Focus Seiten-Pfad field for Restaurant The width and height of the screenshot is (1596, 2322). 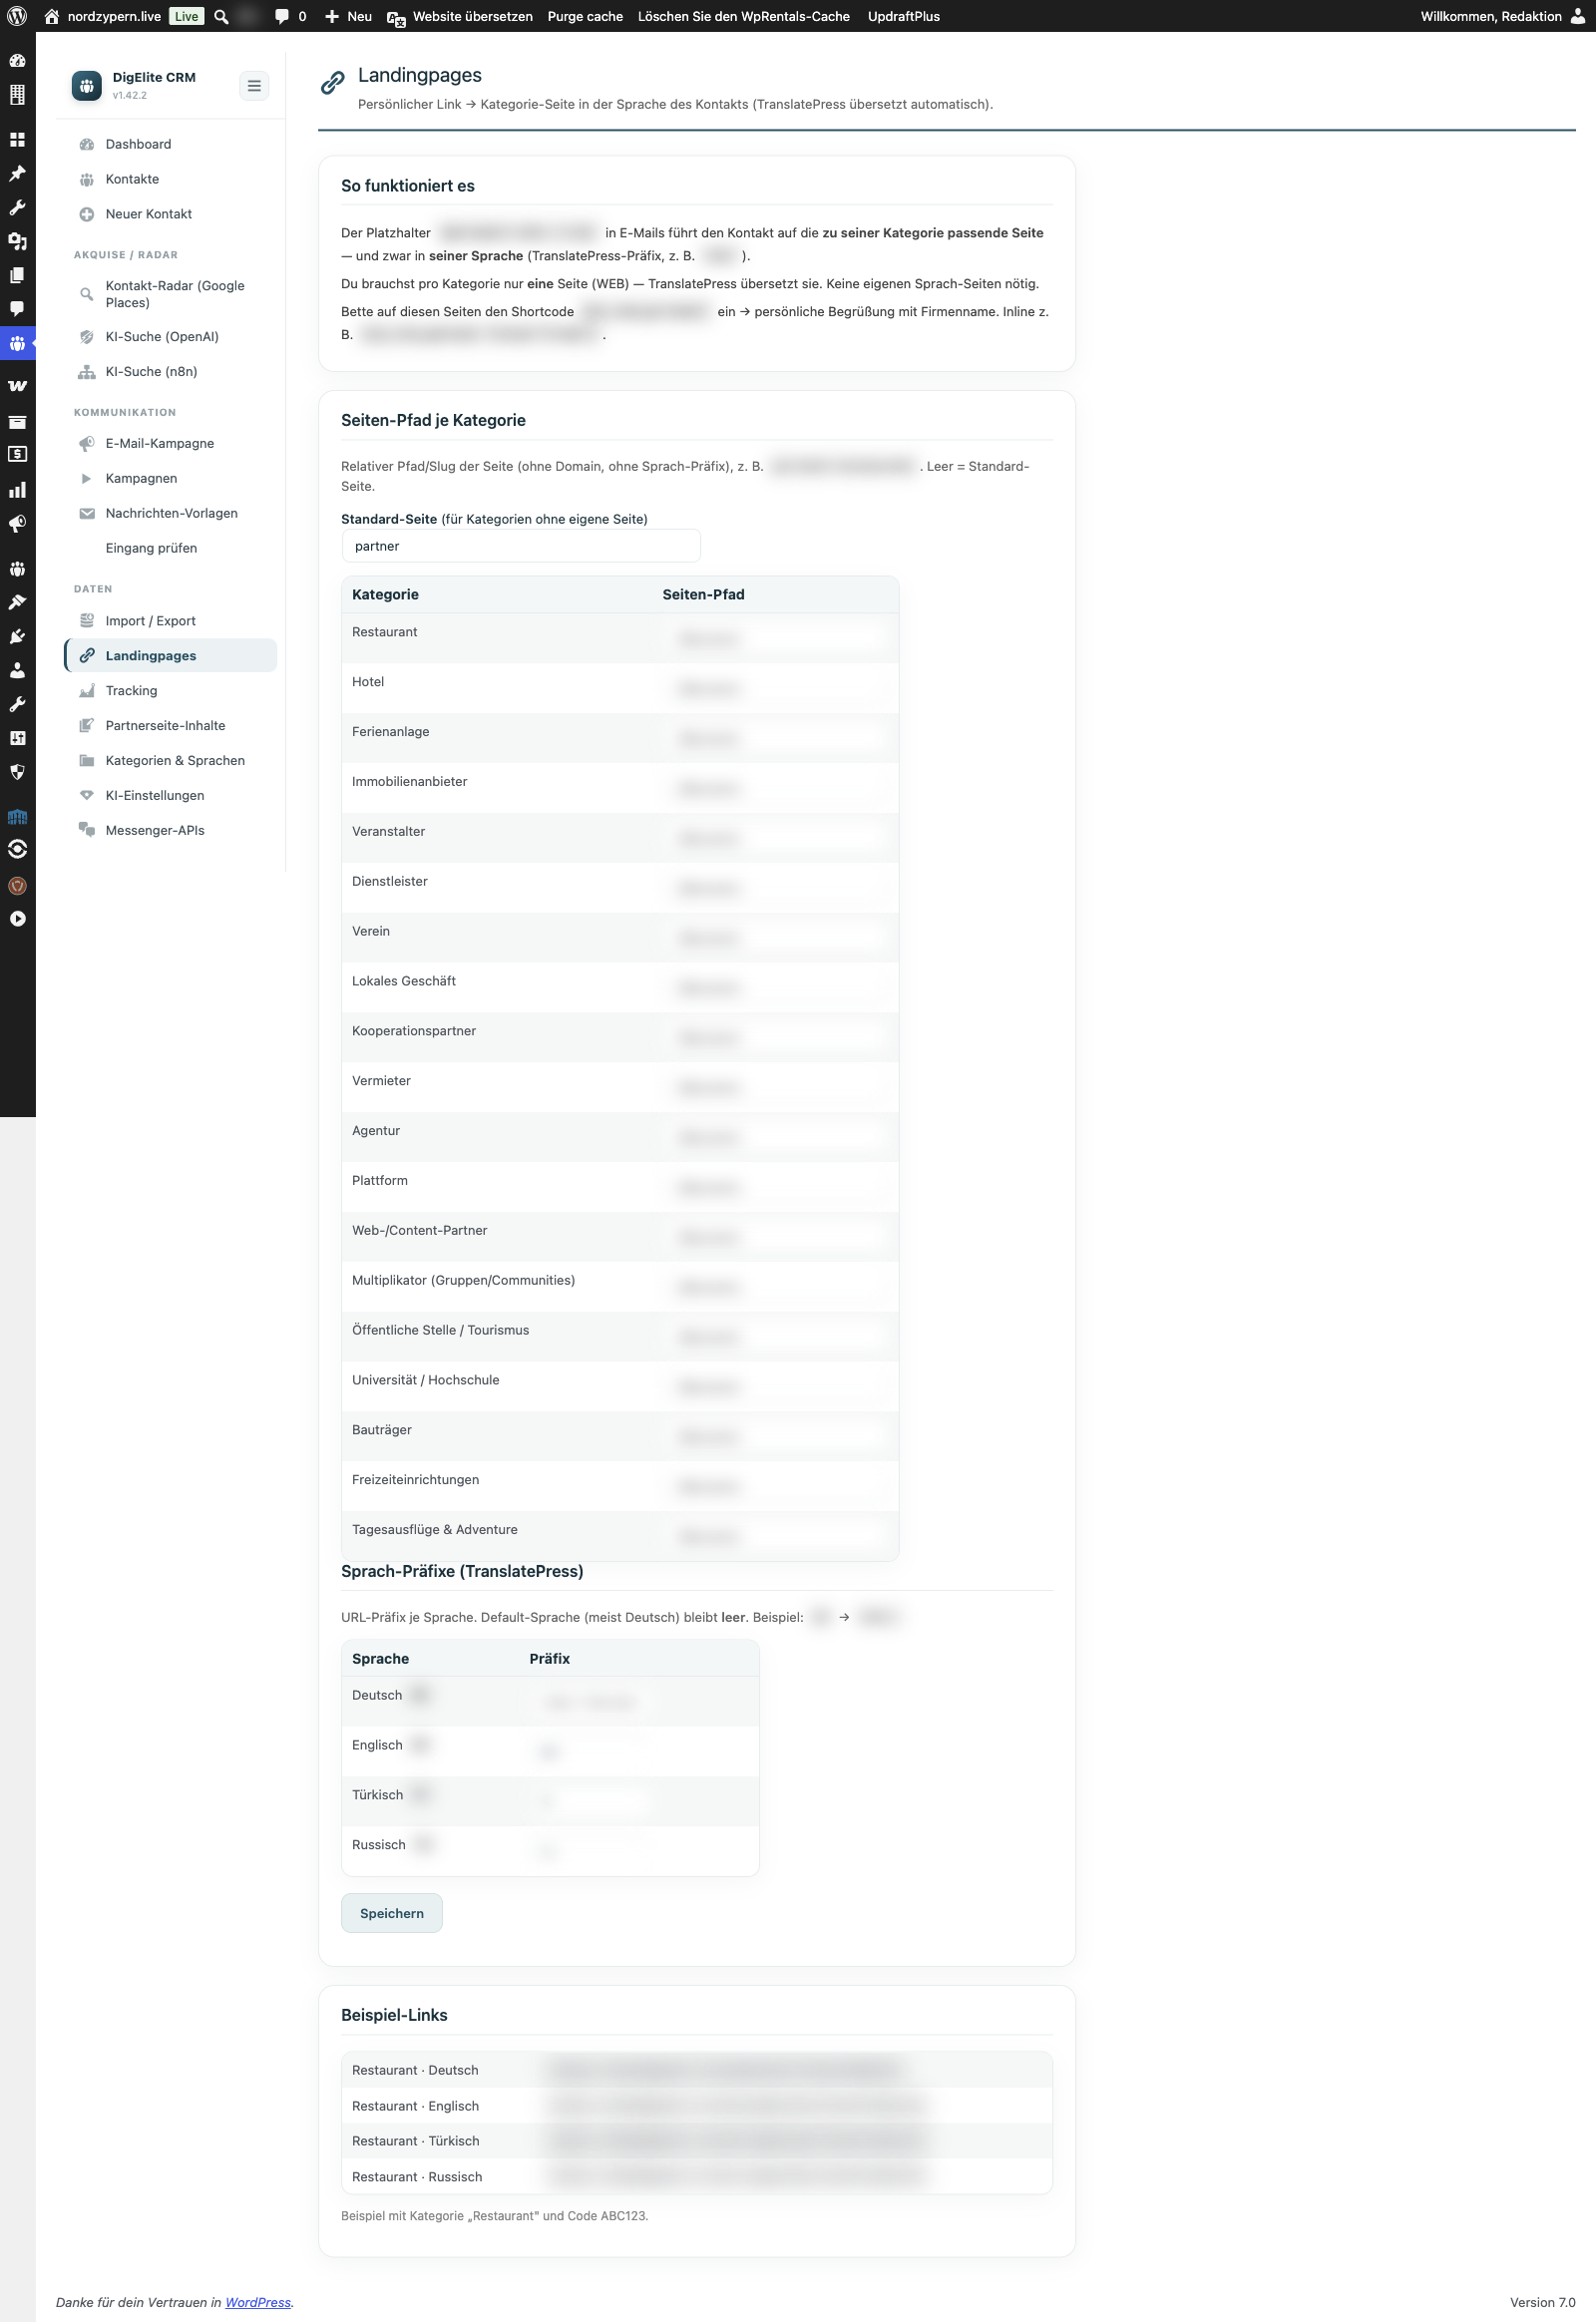click(x=775, y=638)
